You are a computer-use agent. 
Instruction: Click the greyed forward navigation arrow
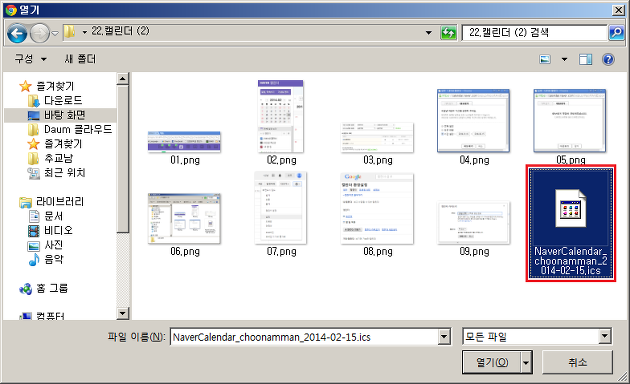coord(40,33)
